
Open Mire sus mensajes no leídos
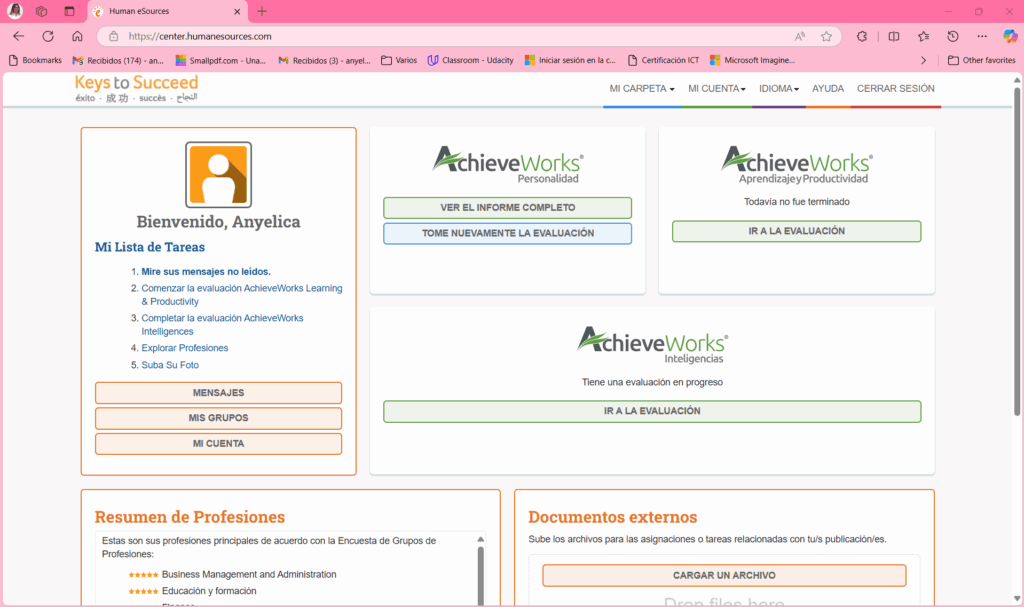coord(206,272)
